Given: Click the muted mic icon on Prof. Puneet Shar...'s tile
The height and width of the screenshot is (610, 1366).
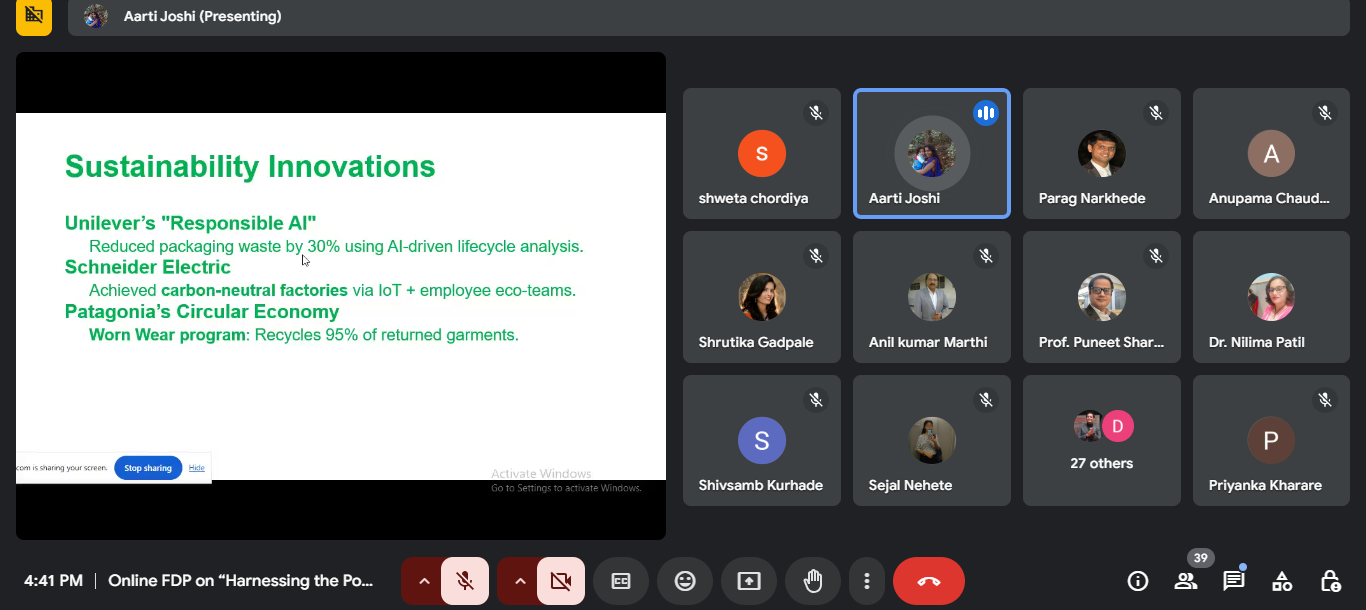Looking at the screenshot, I should [1156, 256].
